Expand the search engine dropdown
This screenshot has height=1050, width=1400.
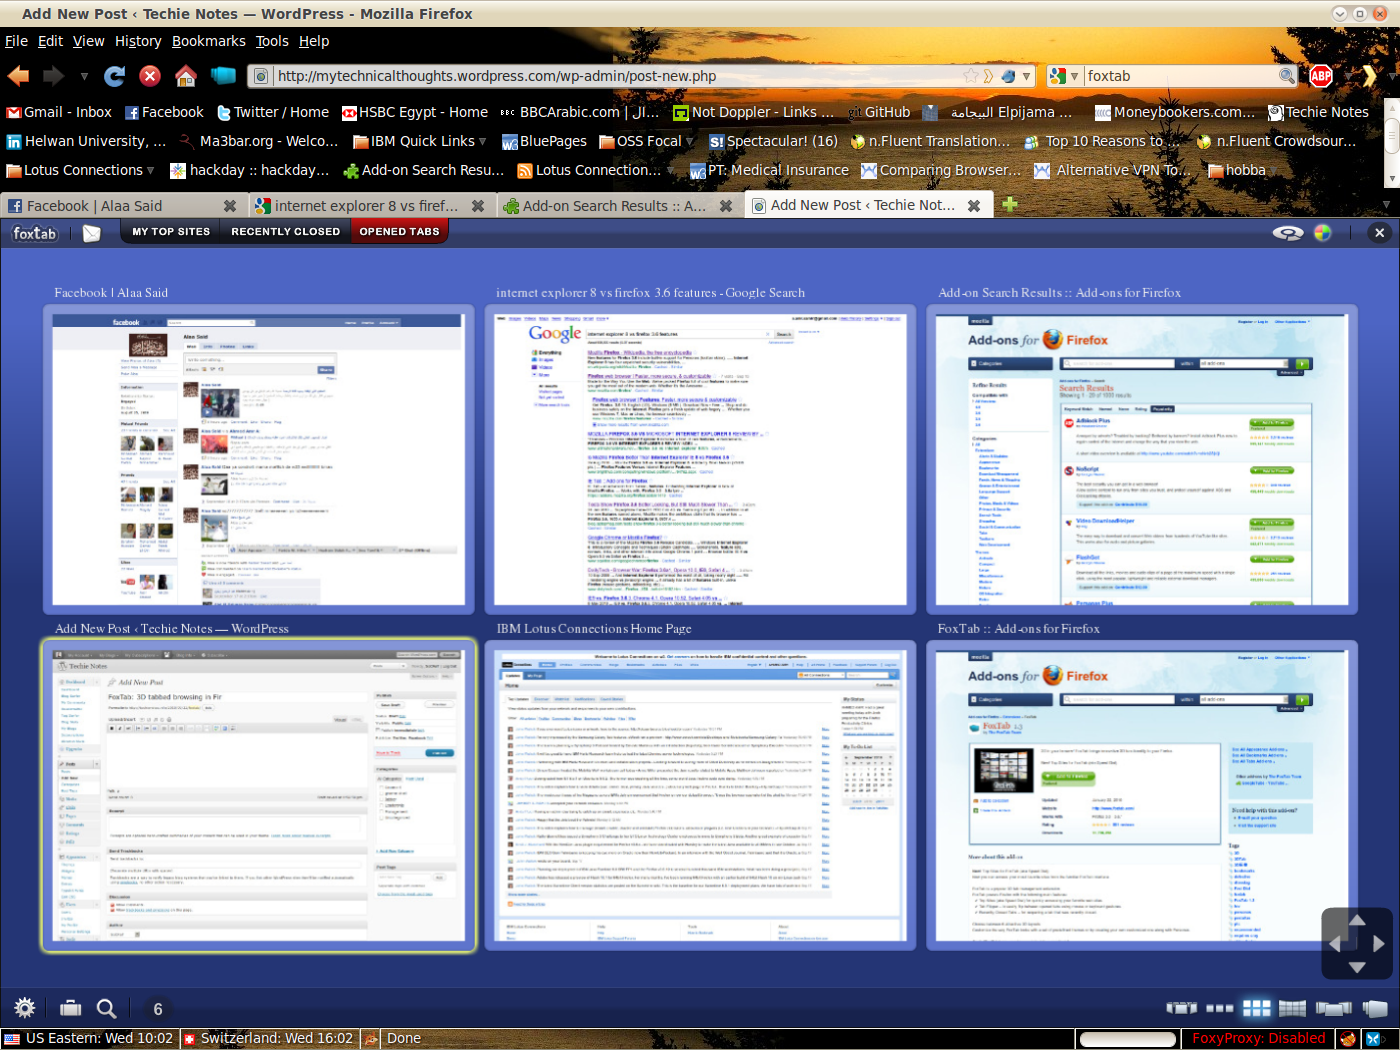(1065, 76)
